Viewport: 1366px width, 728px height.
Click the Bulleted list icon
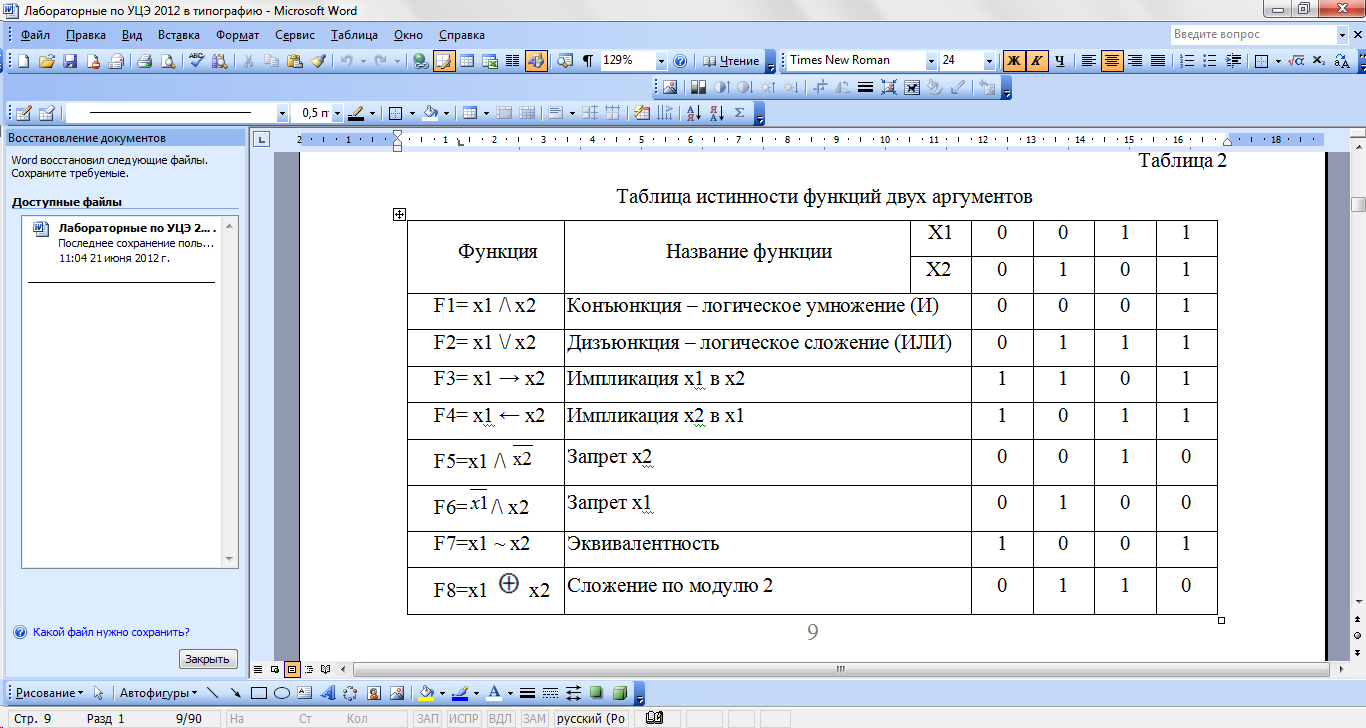point(1210,61)
